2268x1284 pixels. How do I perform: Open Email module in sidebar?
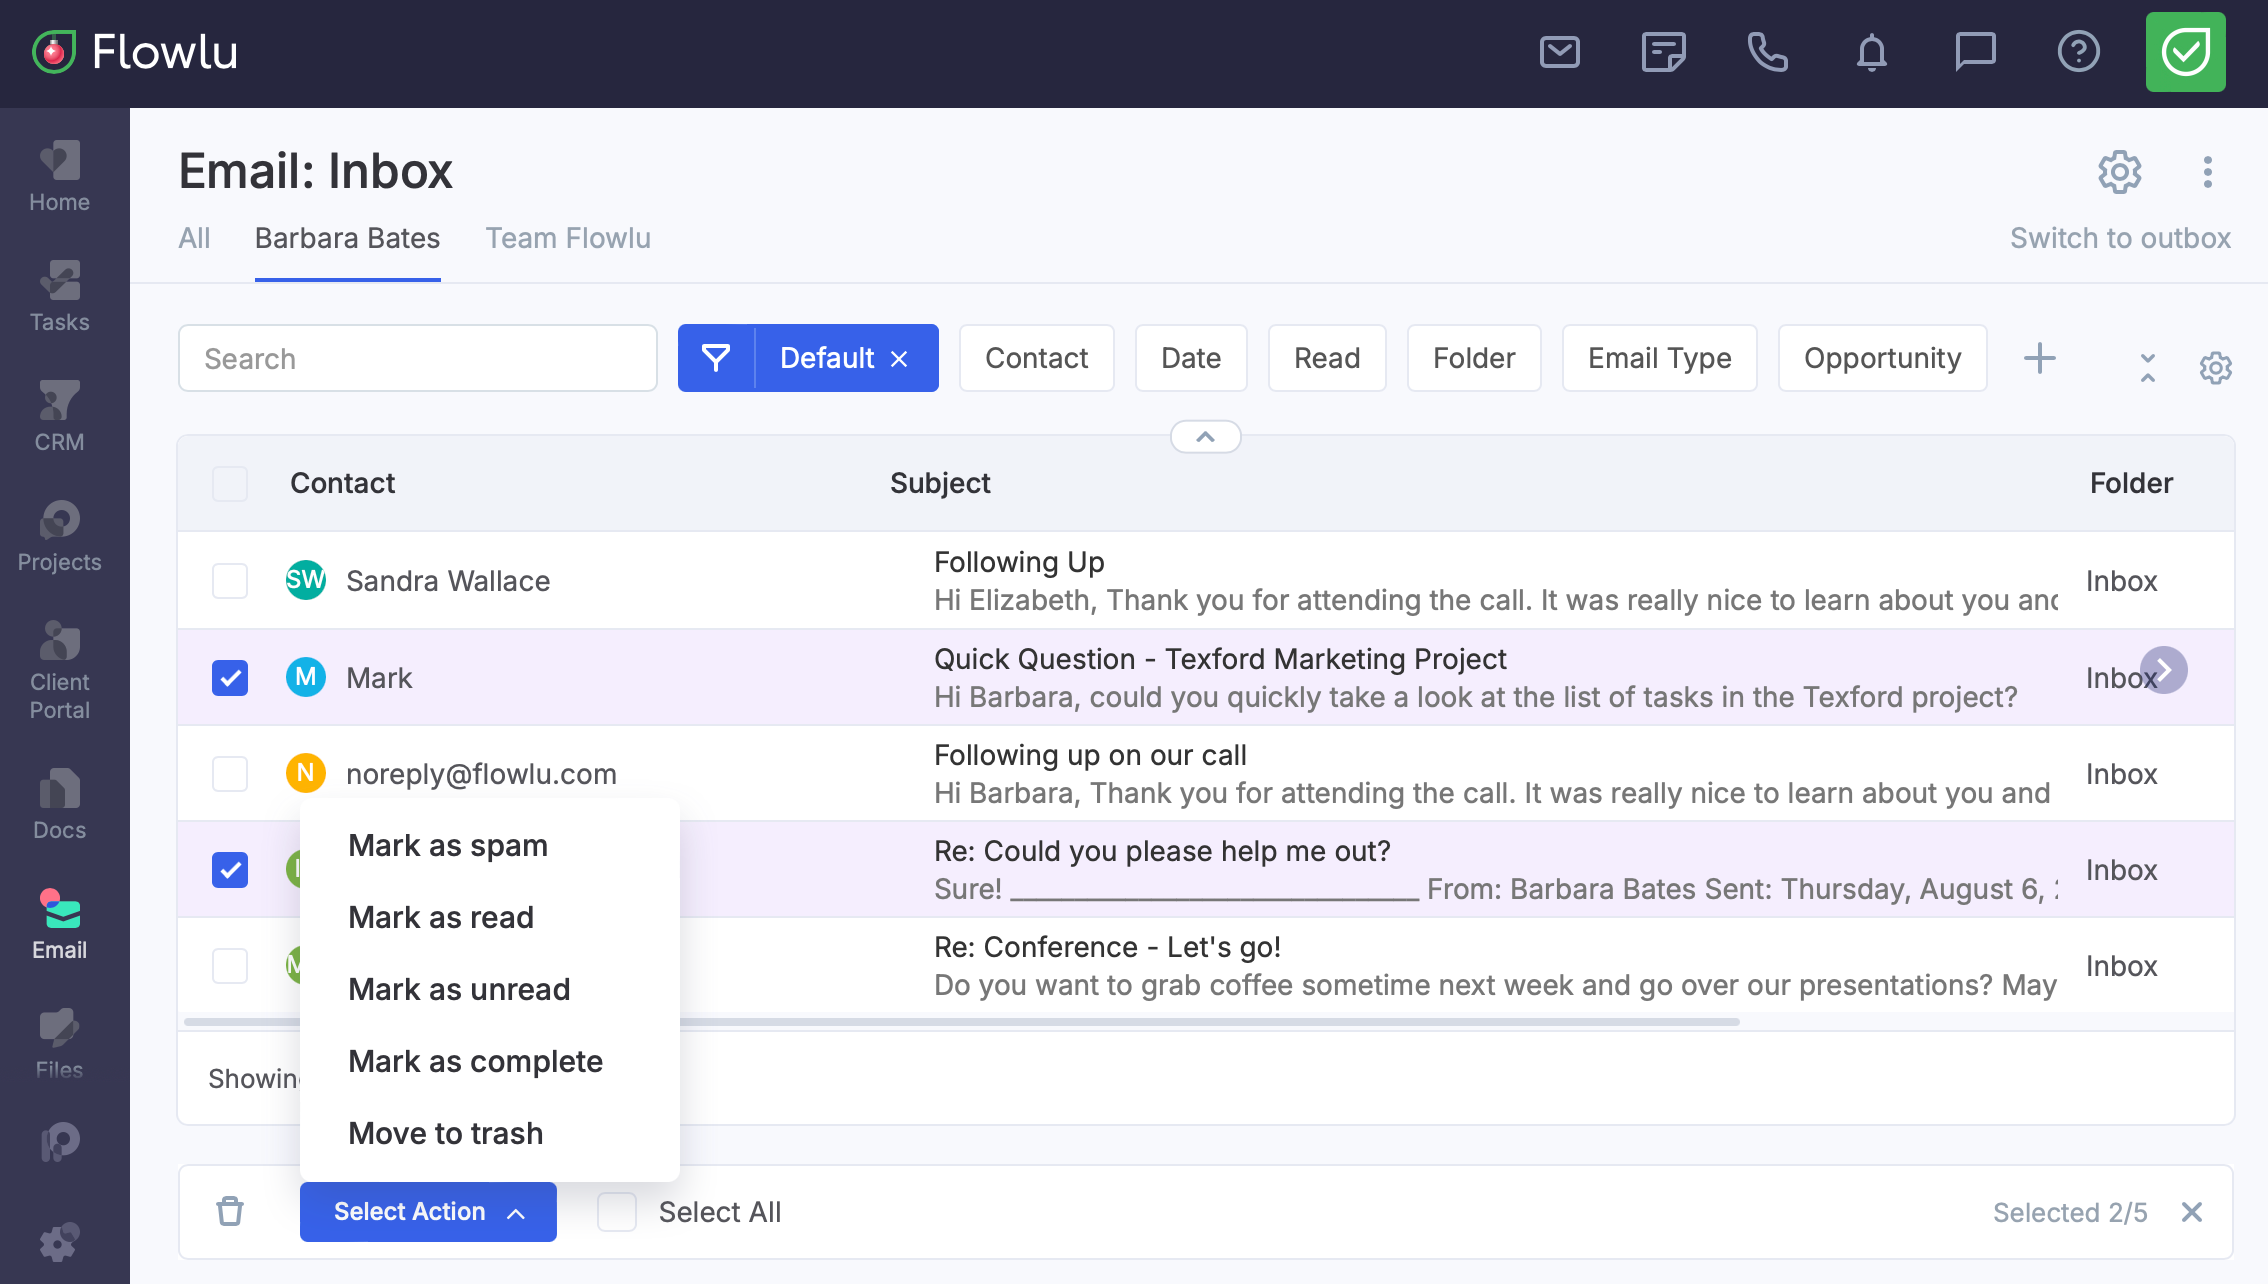click(x=59, y=924)
